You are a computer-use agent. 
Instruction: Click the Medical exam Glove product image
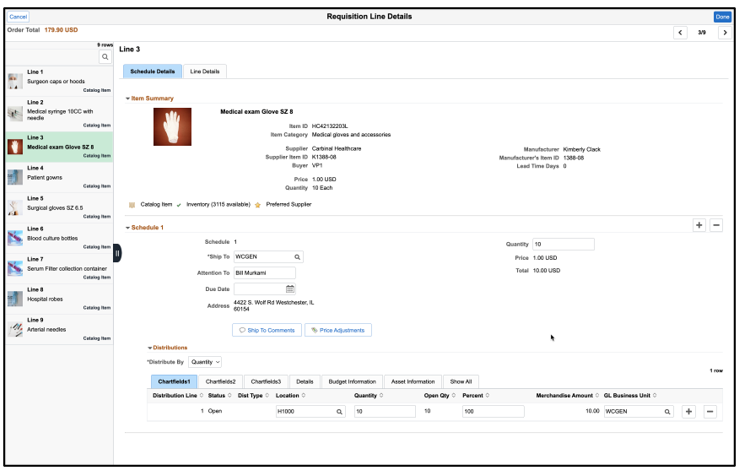point(172,127)
